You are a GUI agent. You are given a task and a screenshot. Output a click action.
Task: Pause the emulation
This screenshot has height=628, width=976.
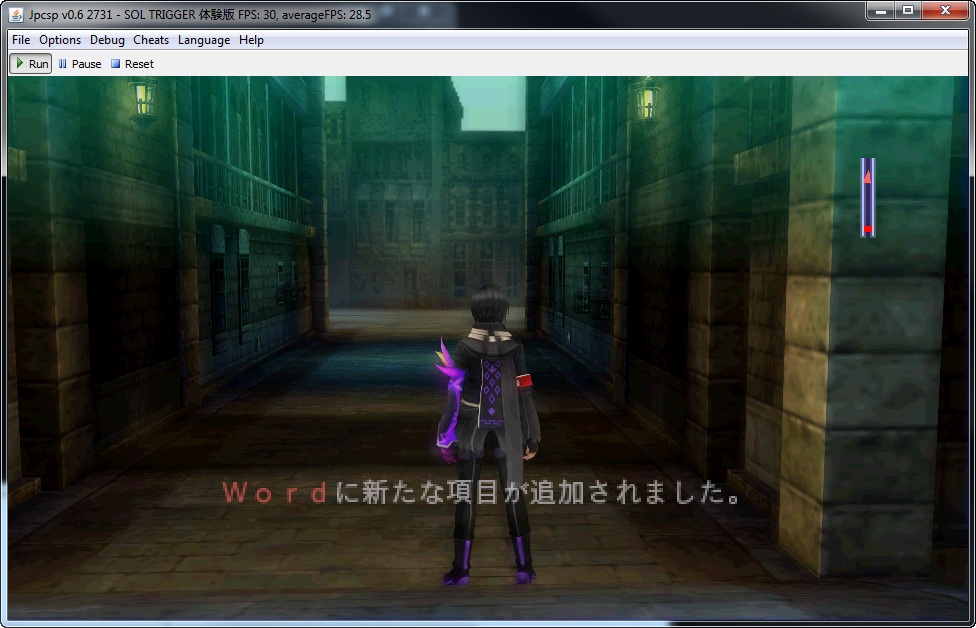tap(80, 63)
